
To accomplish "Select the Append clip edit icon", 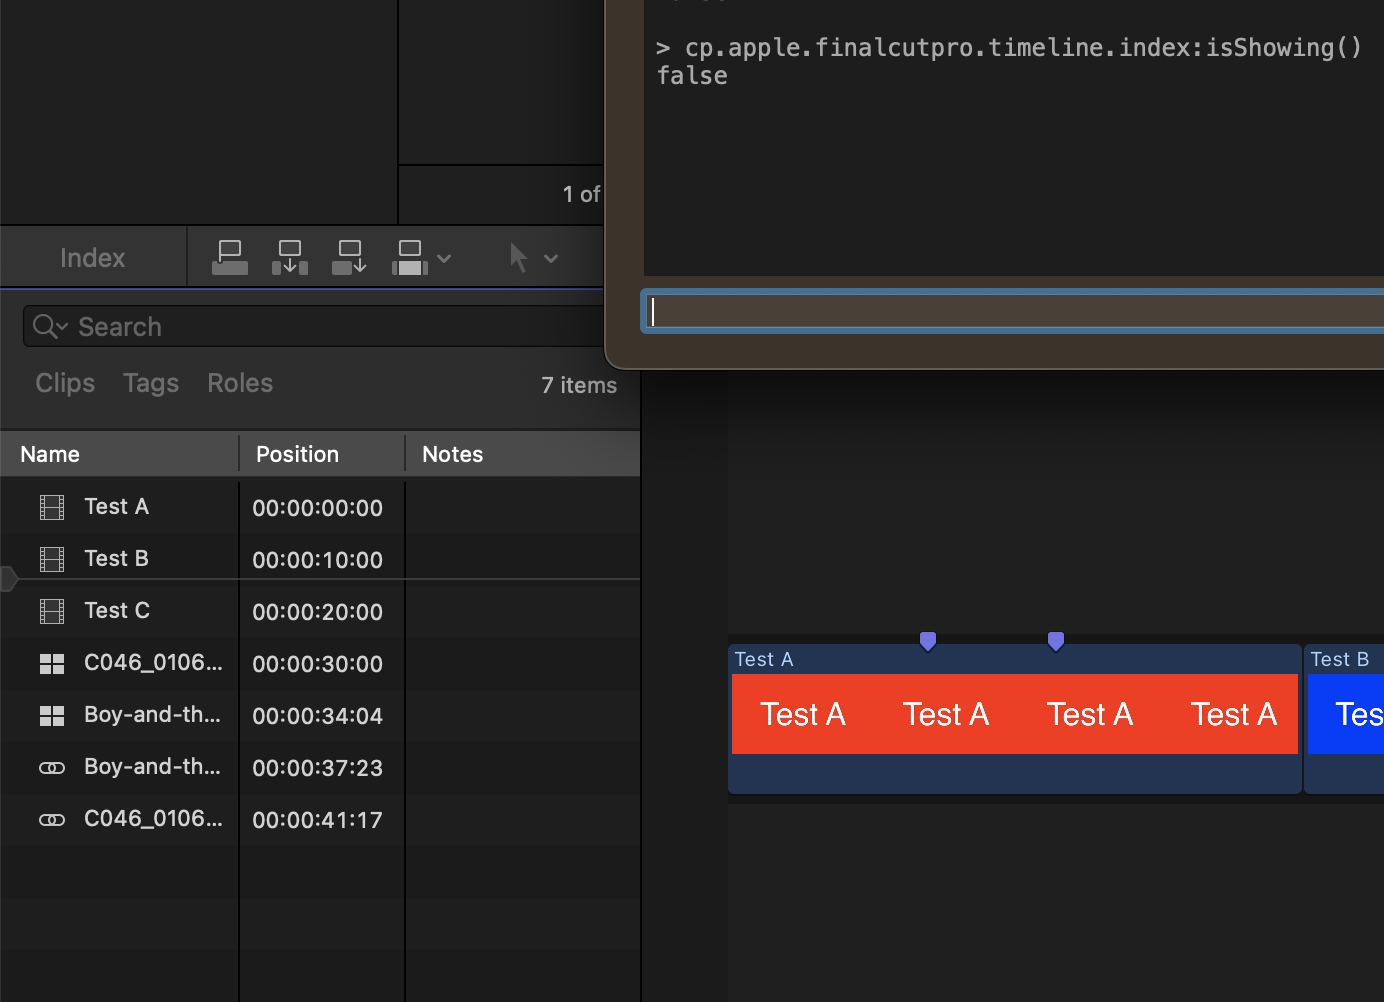I will 349,256.
